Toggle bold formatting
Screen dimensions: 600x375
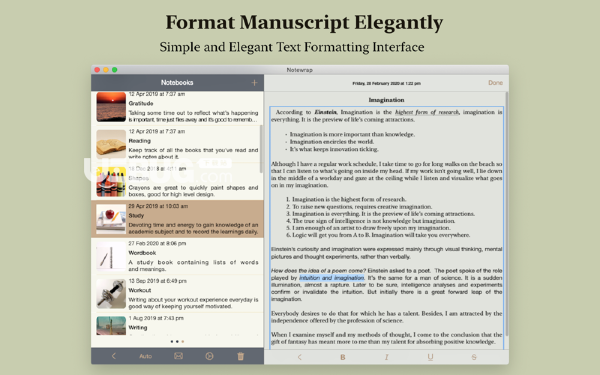click(x=342, y=357)
